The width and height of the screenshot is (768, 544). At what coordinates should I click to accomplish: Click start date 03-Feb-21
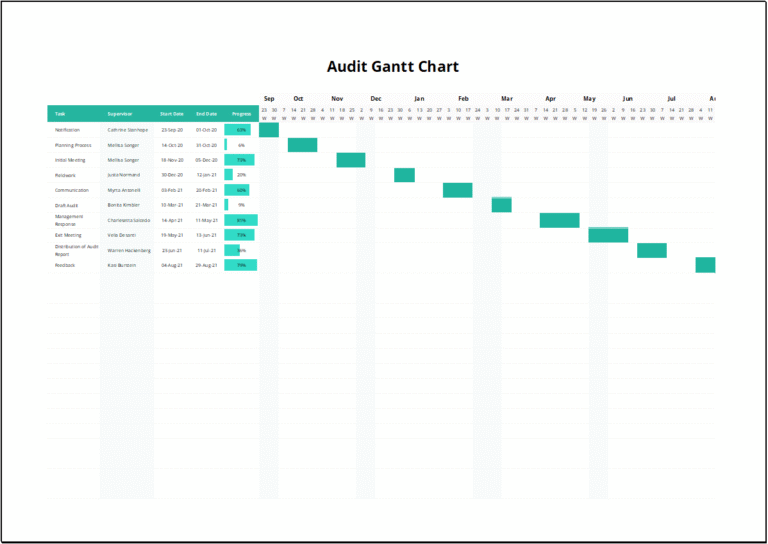[172, 190]
